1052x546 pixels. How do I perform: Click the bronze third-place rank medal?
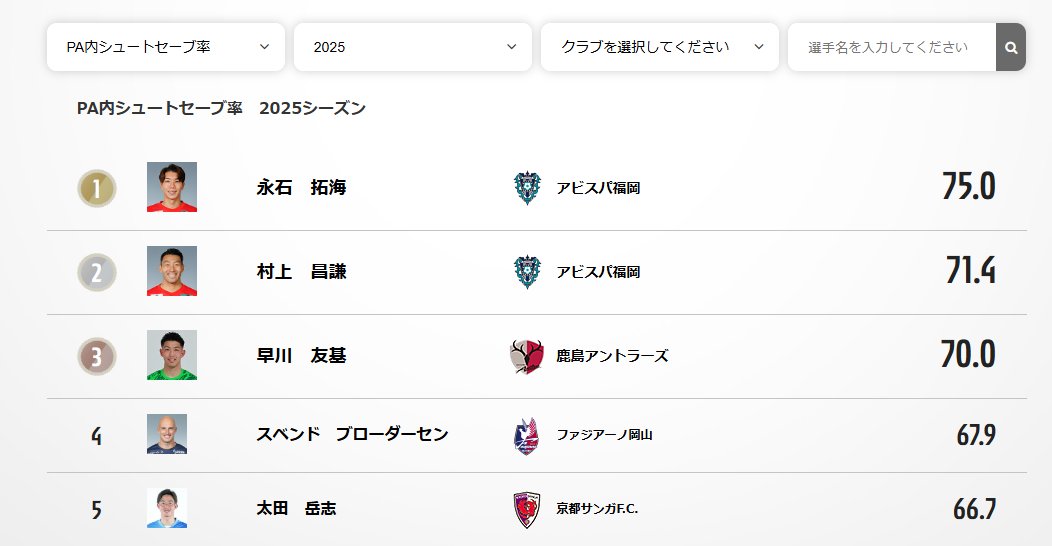pyautogui.click(x=97, y=356)
